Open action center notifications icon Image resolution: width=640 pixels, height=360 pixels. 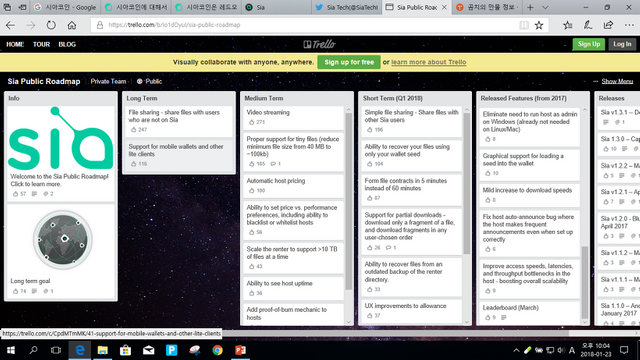tap(624, 350)
